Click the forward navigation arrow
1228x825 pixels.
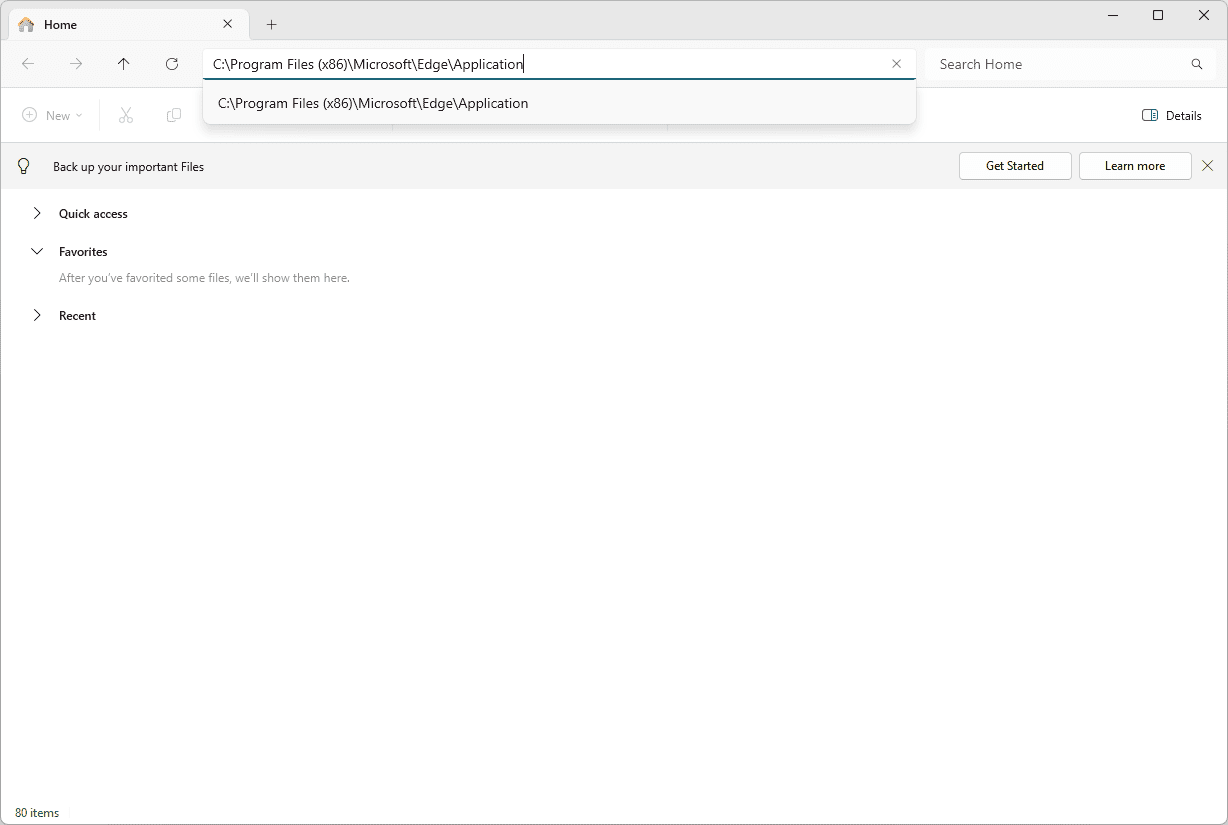pyautogui.click(x=76, y=64)
